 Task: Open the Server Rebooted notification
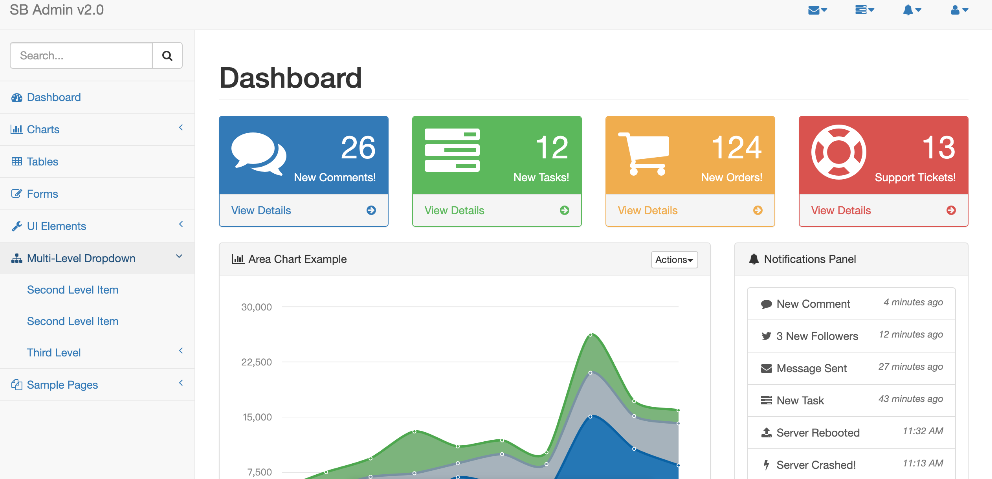click(x=852, y=433)
